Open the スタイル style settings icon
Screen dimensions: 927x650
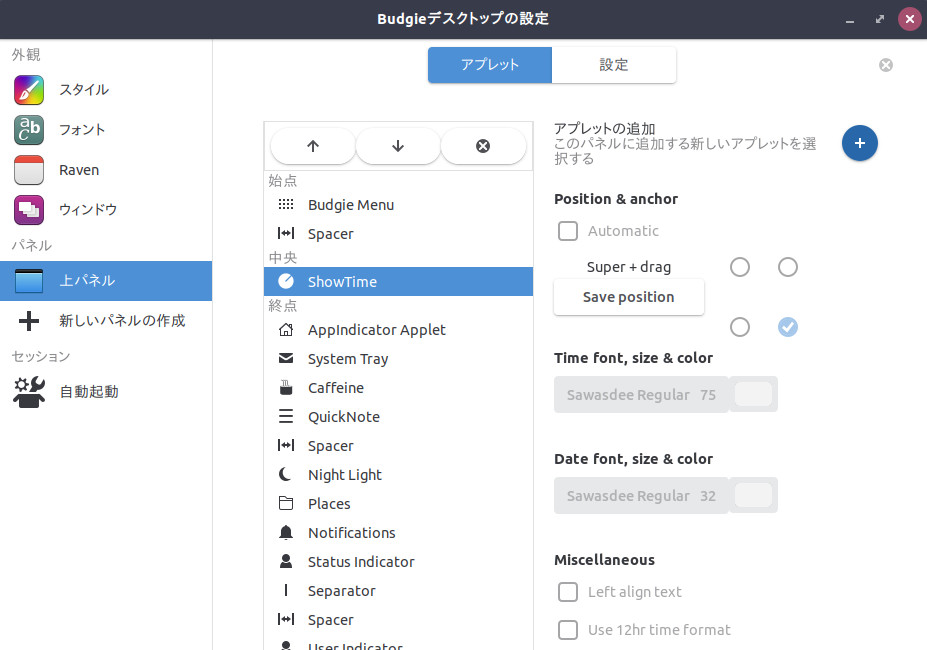[28, 90]
